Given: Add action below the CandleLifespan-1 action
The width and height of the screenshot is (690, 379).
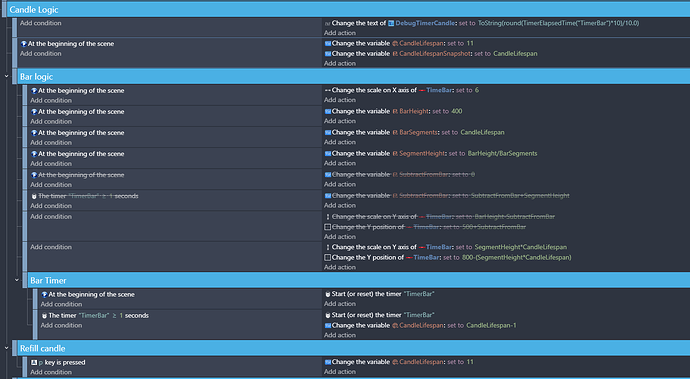Looking at the screenshot, I should [x=340, y=335].
